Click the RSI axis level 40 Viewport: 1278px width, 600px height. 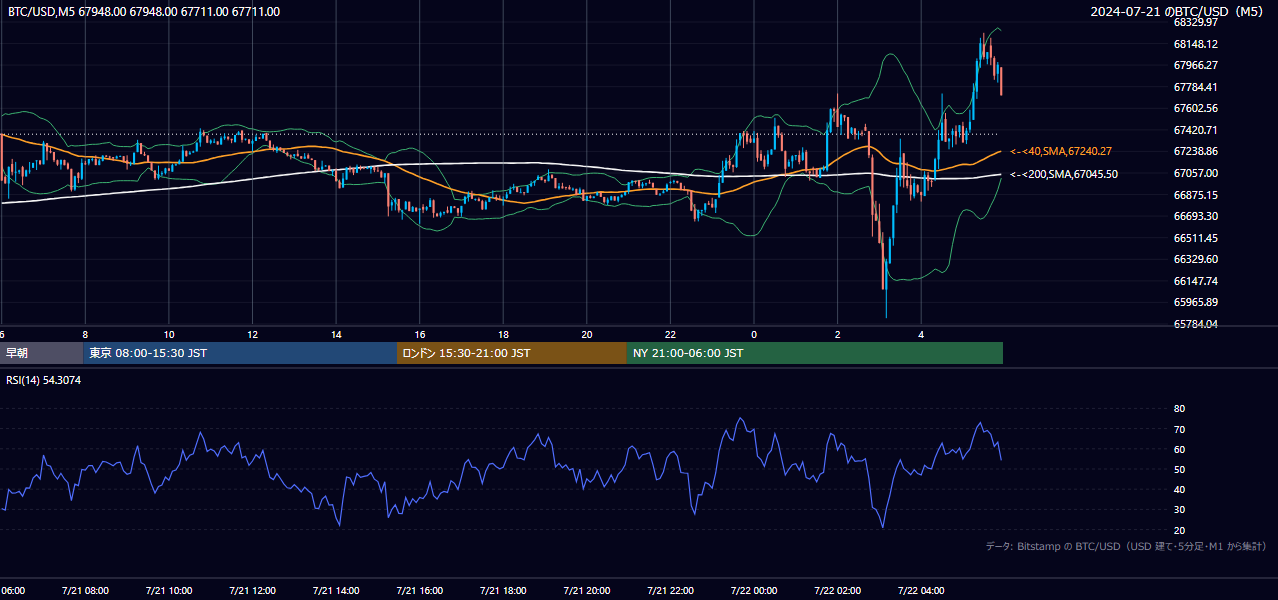point(1179,489)
